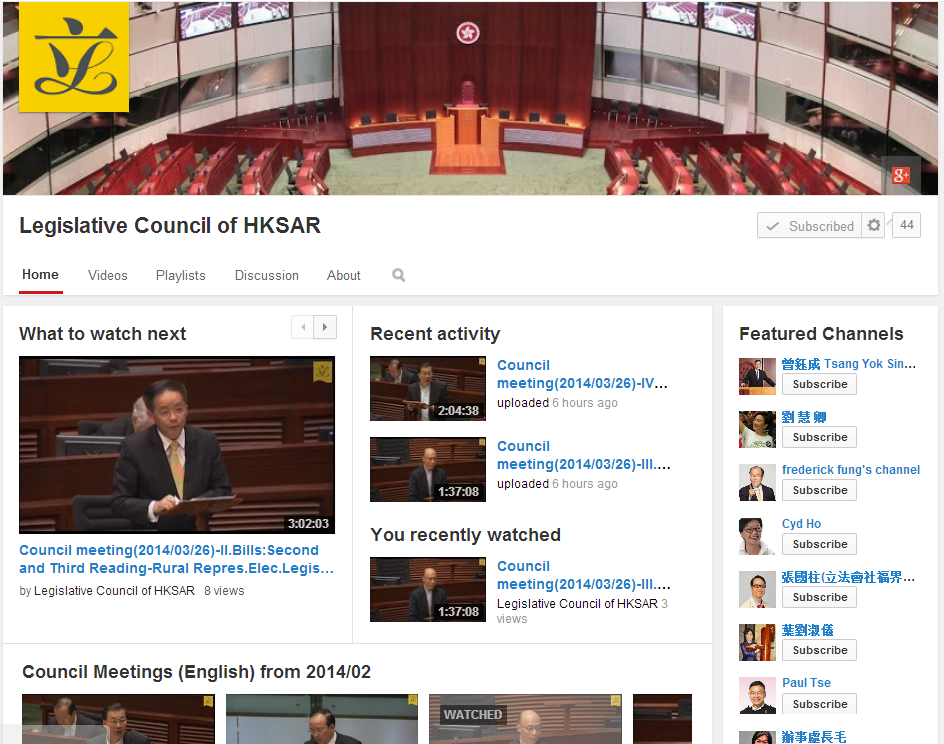The image size is (944, 744).
Task: Subscribe to 劉慧卿 channel
Action: pyautogui.click(x=819, y=437)
